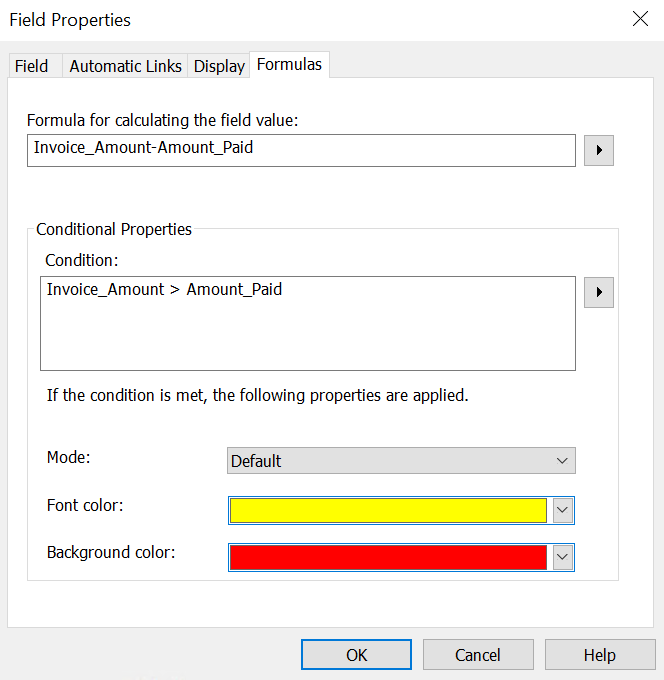Click the yellow Font color swatch
Viewport: 664px width, 680px height.
pos(388,510)
